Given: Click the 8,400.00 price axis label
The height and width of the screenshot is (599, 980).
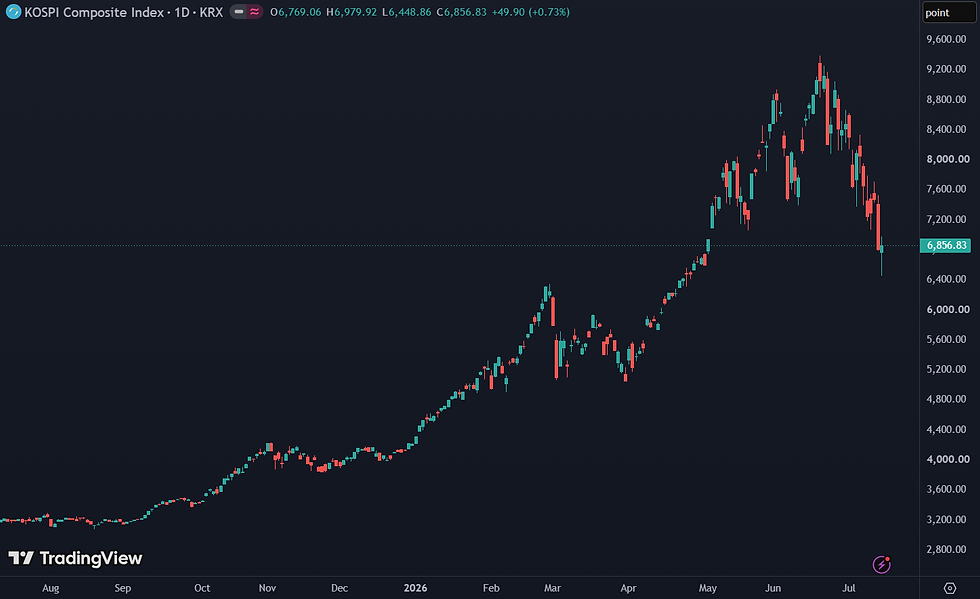Looking at the screenshot, I should [946, 129].
